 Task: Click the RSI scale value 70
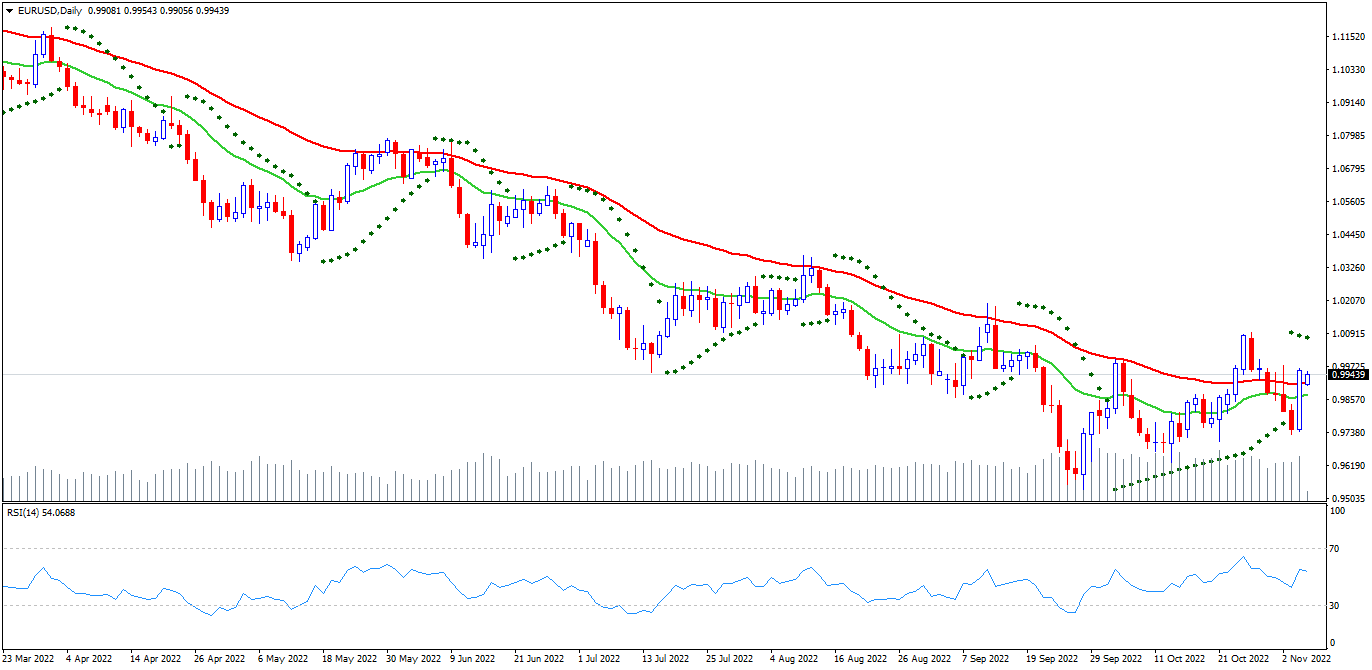[x=1335, y=549]
